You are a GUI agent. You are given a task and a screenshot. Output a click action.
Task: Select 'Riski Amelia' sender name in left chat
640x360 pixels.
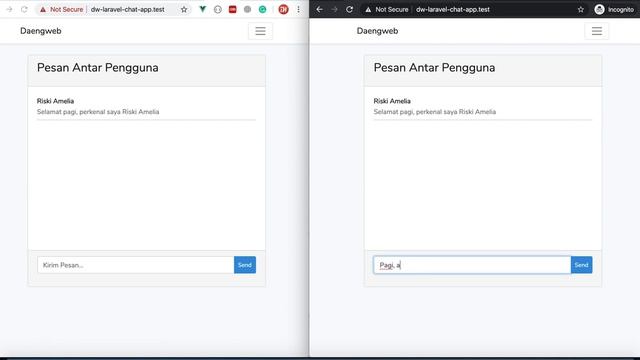point(55,101)
